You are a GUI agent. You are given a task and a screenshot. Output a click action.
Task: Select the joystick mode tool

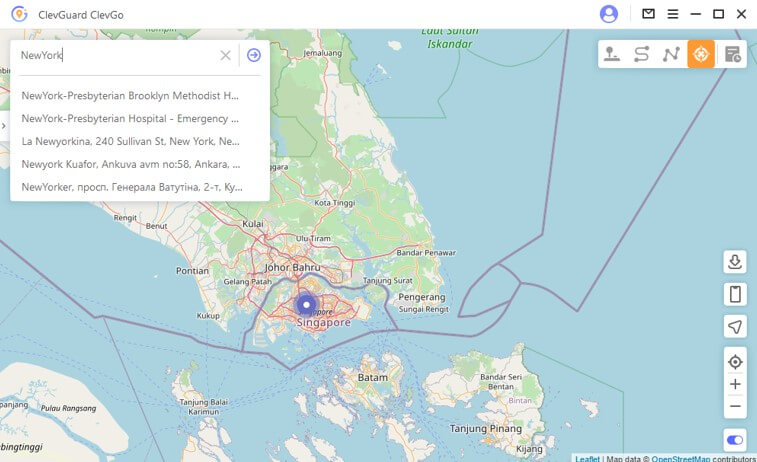[612, 54]
